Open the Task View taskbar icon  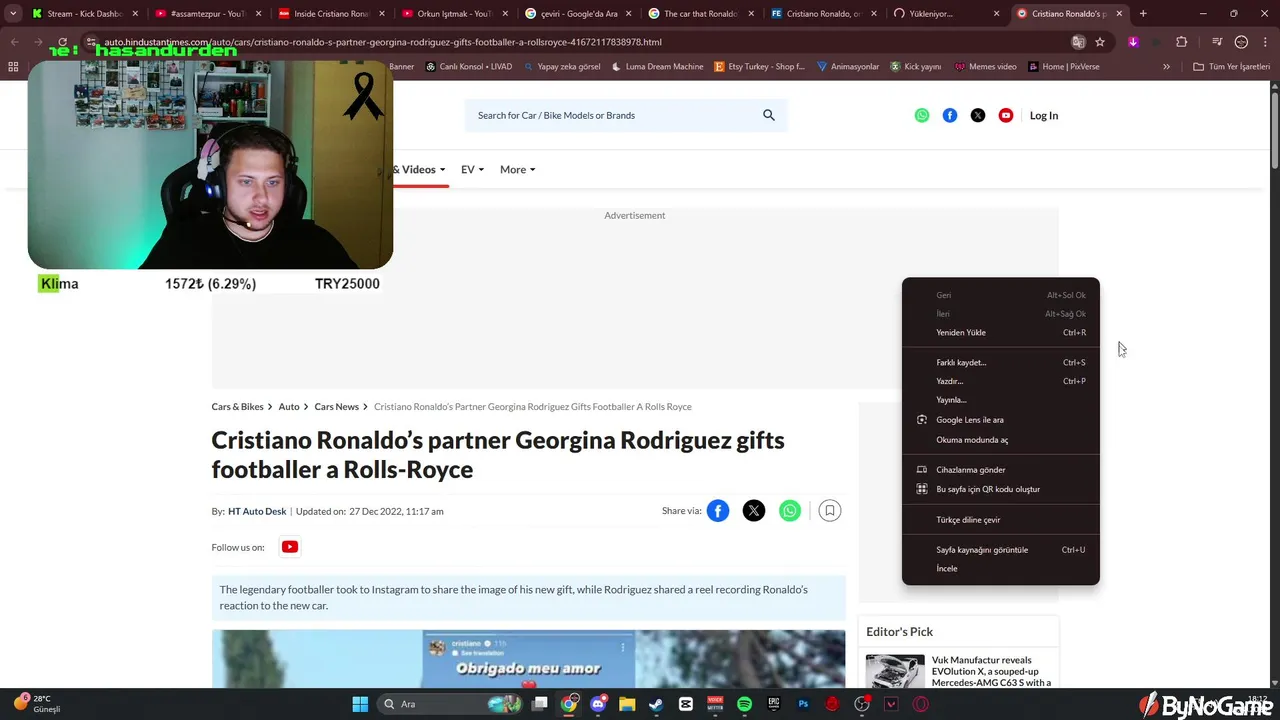540,704
